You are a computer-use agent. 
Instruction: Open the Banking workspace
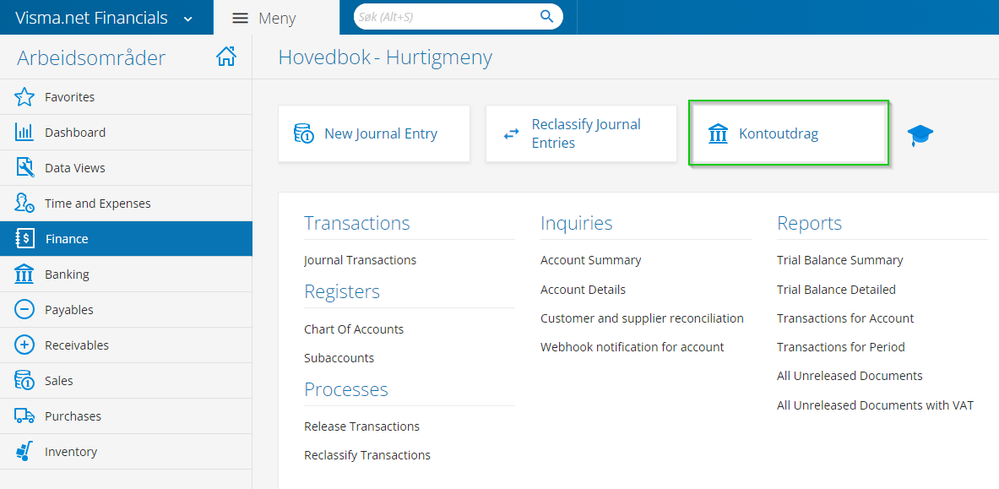126,274
